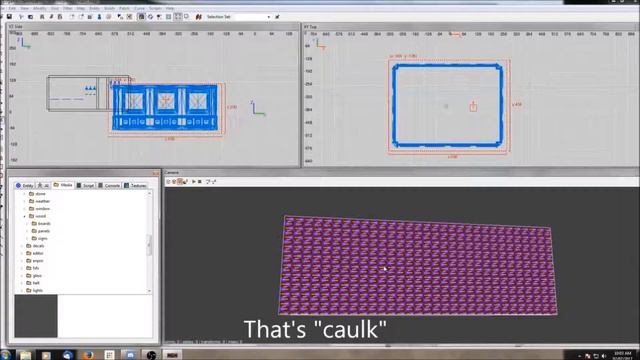Switch to the Console tab
This screenshot has height=360, width=640.
coord(109,185)
